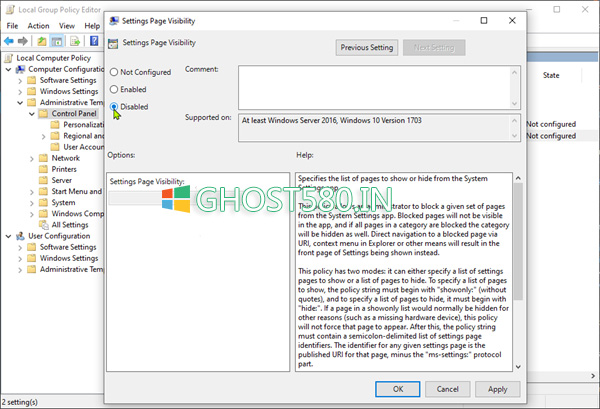Click the Control Panel folder icon
600x409 pixels.
44,114
